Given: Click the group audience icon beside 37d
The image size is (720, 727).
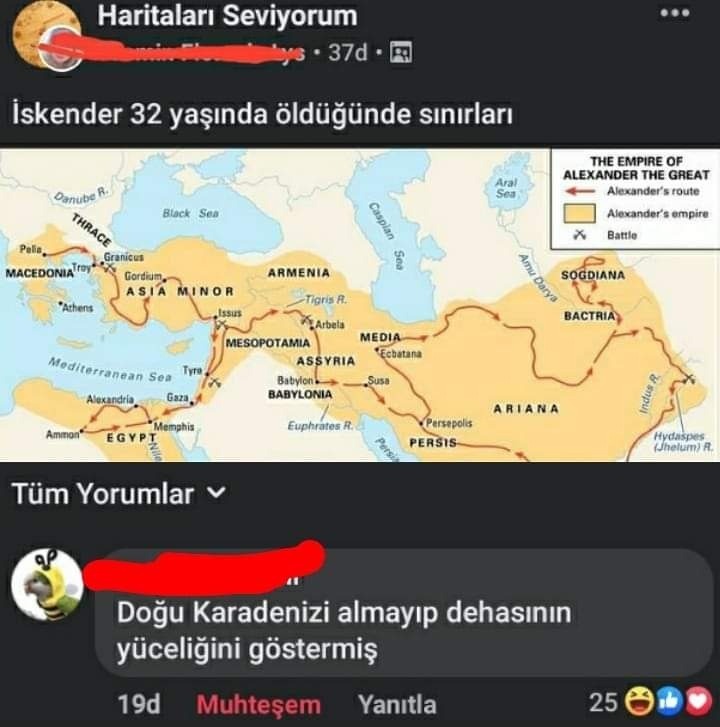Looking at the screenshot, I should click(401, 52).
